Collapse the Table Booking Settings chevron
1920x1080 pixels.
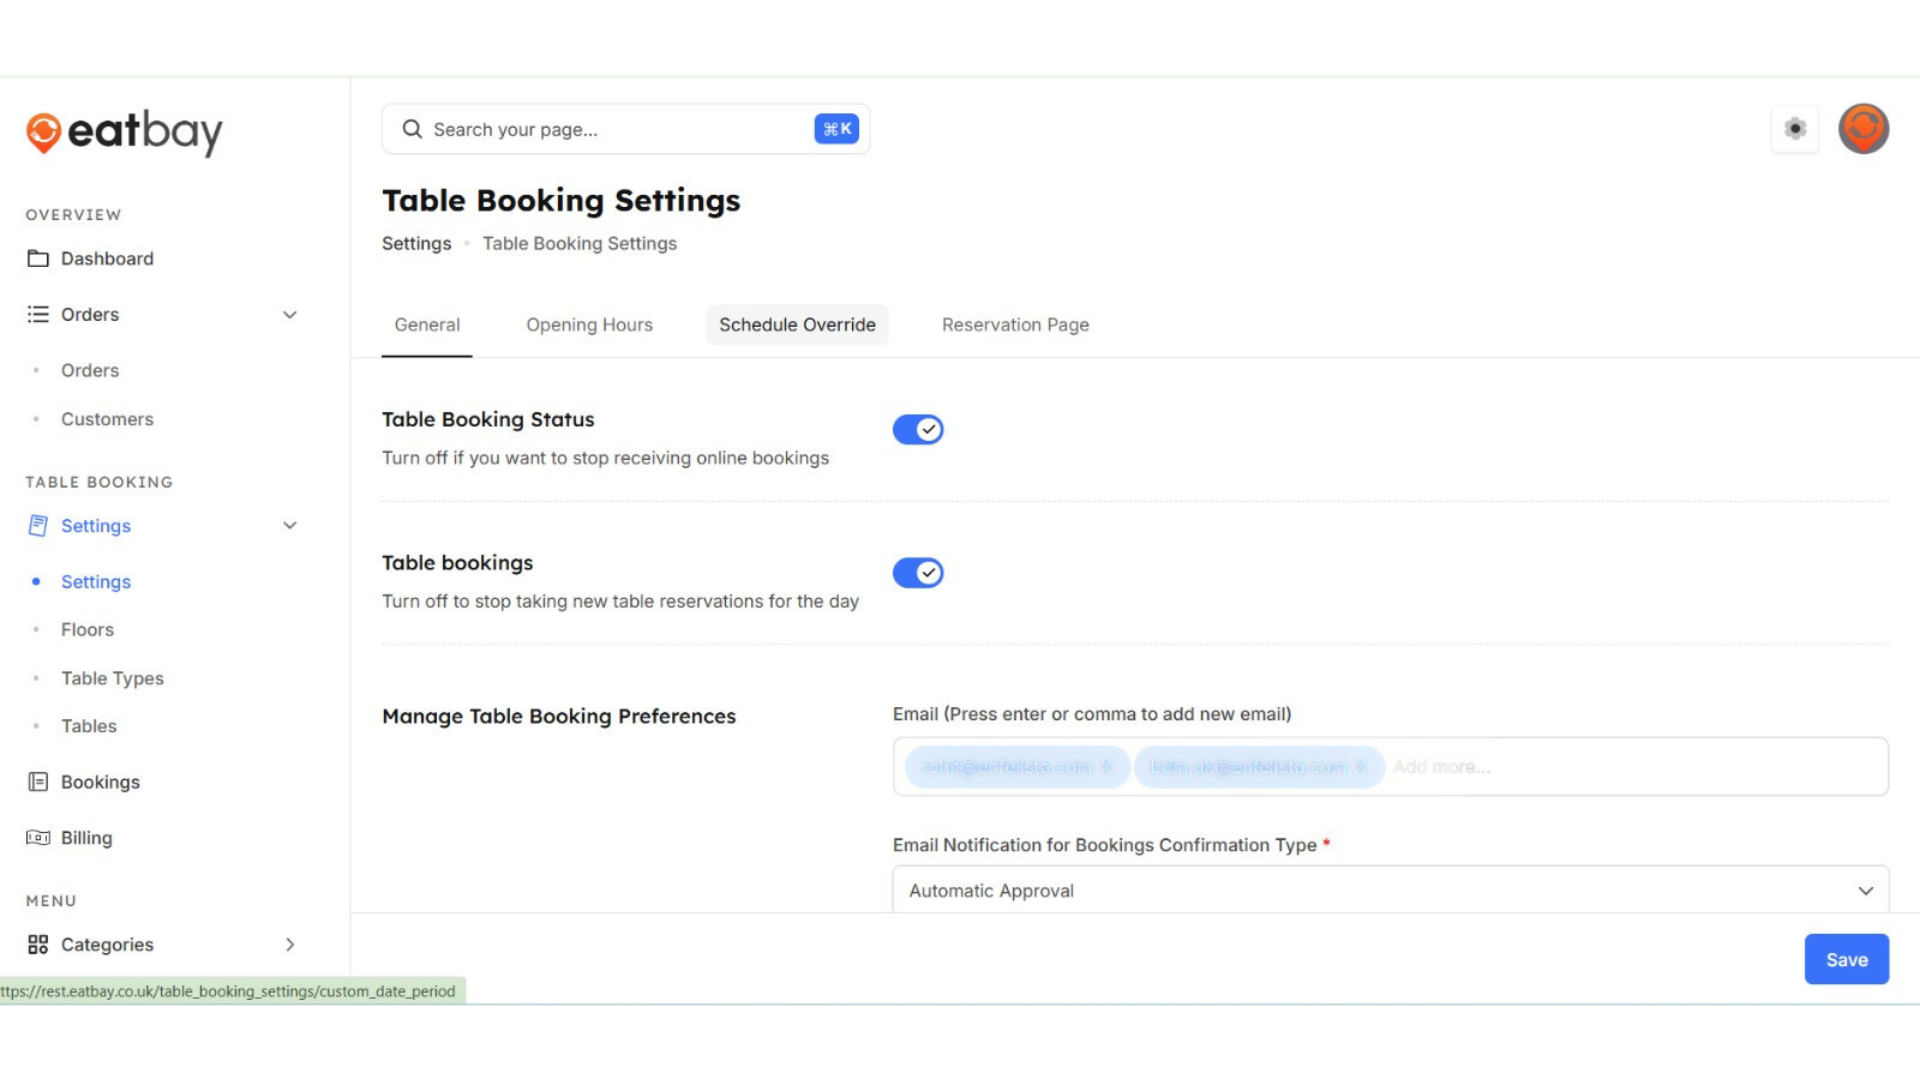(x=290, y=526)
